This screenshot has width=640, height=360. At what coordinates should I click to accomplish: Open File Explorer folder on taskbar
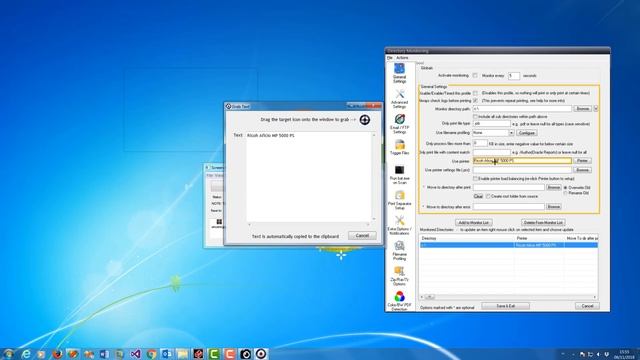tap(182, 354)
